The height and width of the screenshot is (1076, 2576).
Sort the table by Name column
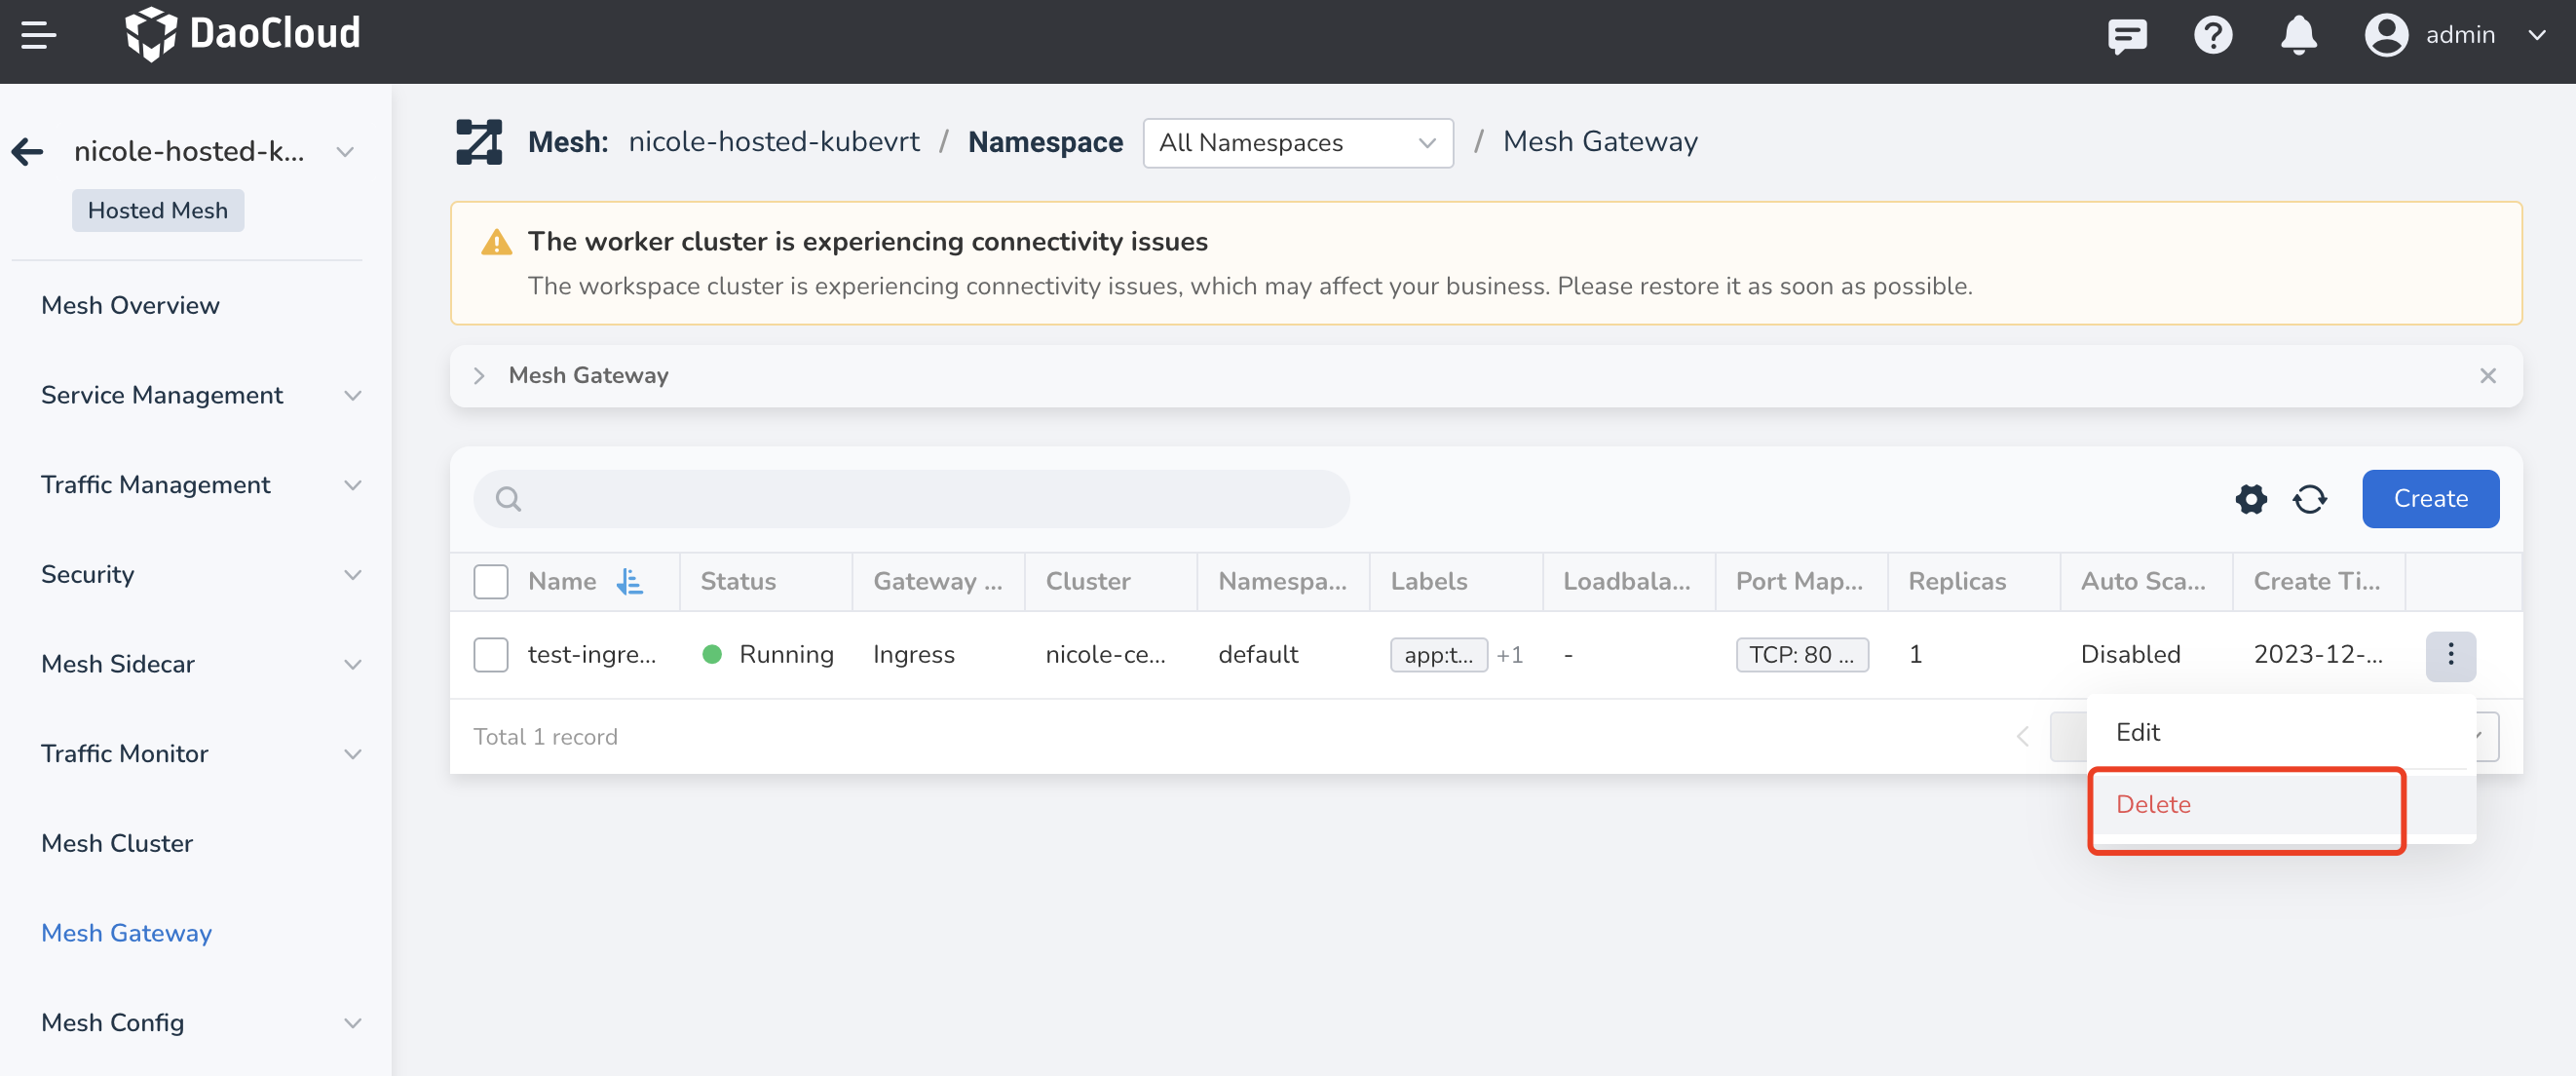pyautogui.click(x=630, y=581)
